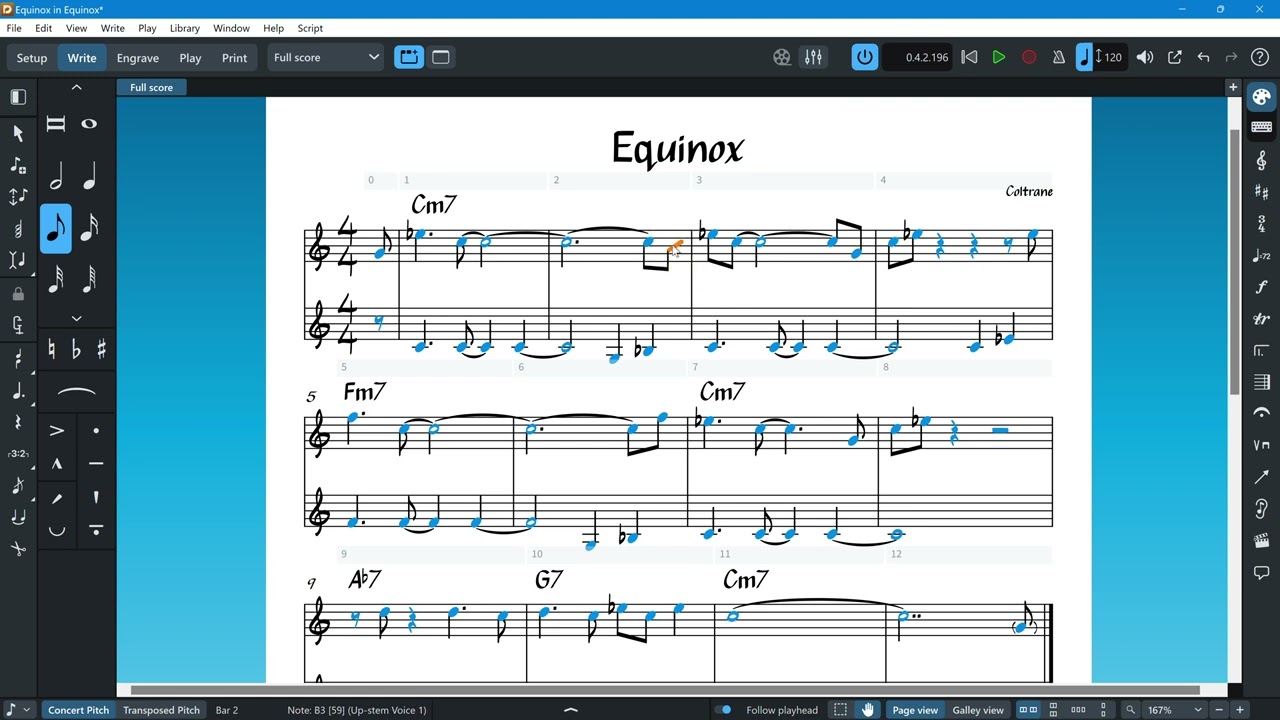Toggle Follow playhead switch
The image size is (1280, 720).
724,710
